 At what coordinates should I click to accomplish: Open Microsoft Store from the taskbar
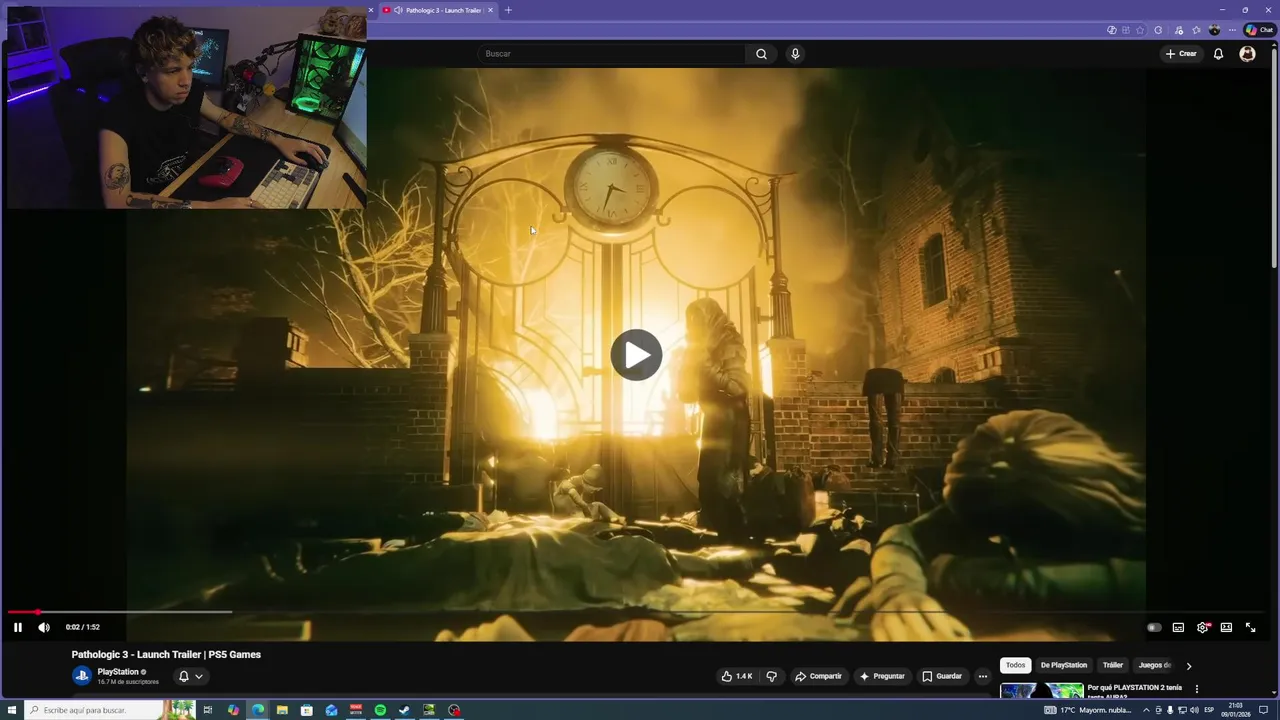click(307, 710)
